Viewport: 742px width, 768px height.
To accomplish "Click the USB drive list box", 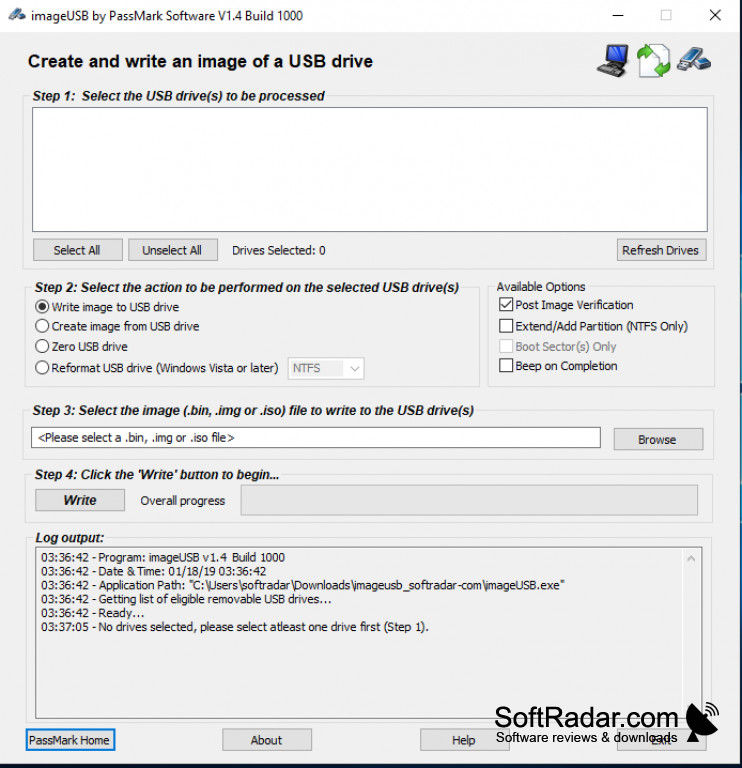I will [370, 169].
